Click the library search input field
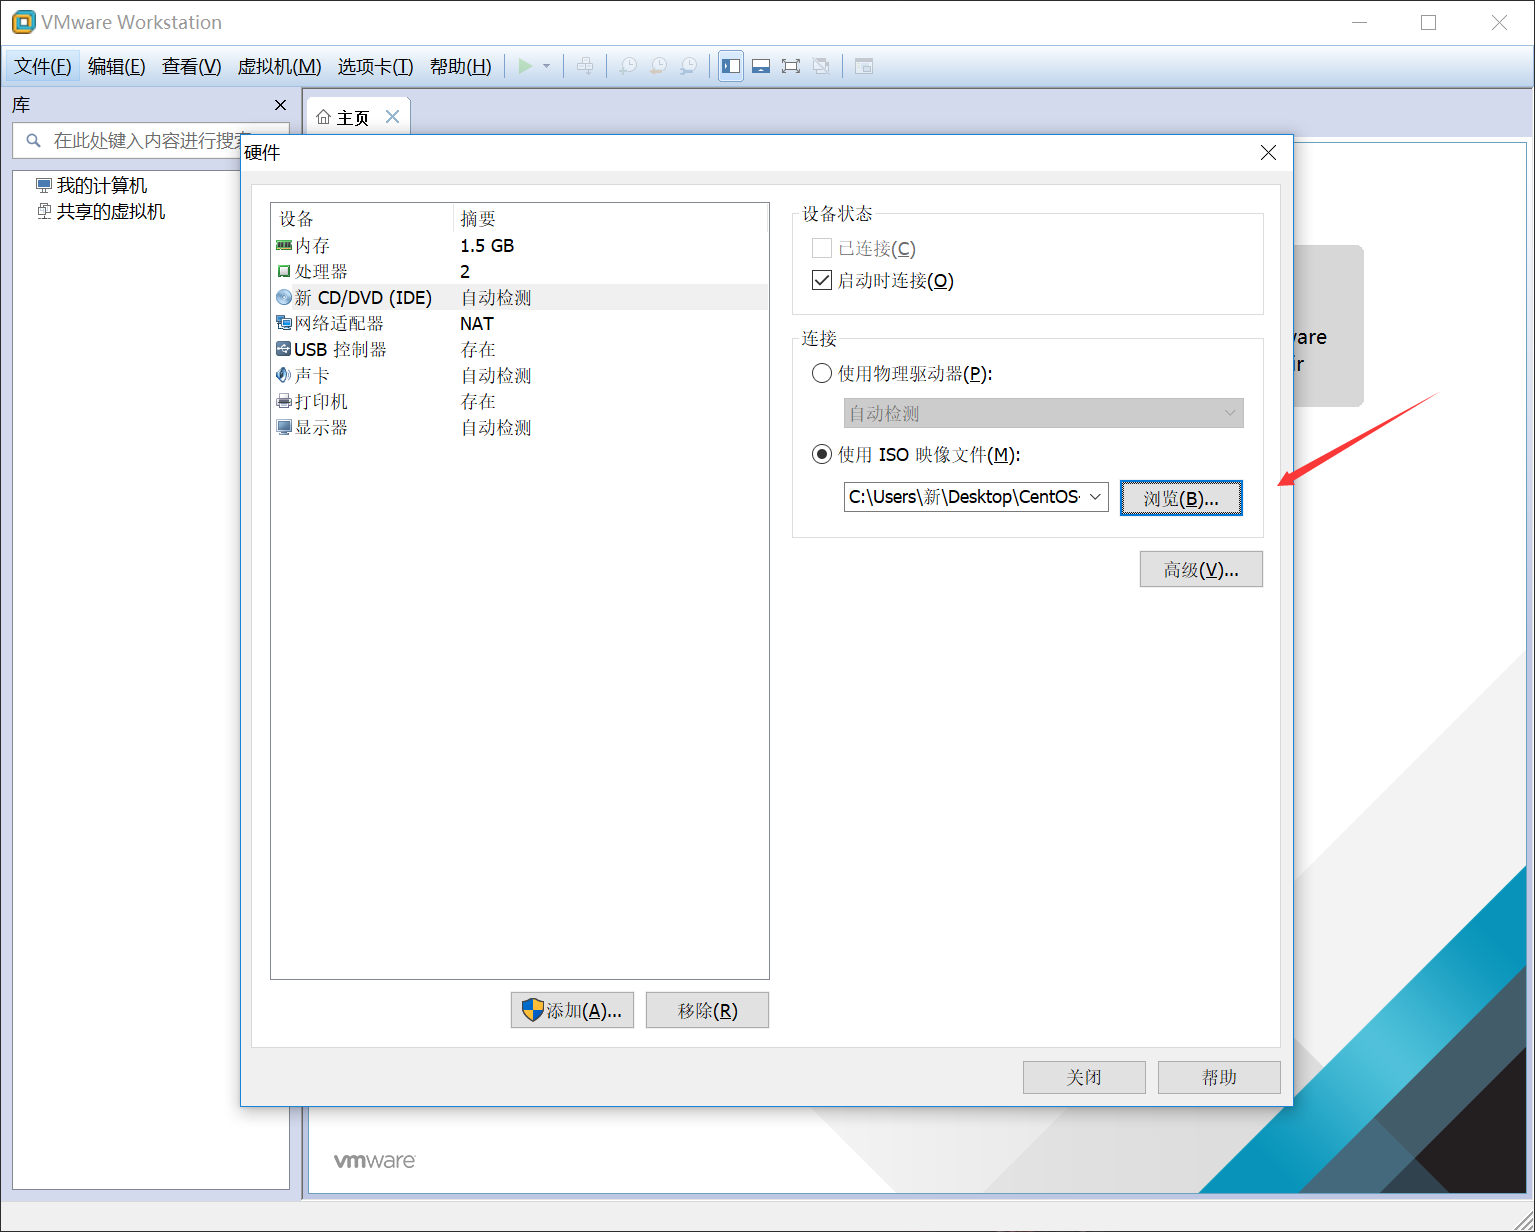The width and height of the screenshot is (1535, 1232). pos(151,141)
